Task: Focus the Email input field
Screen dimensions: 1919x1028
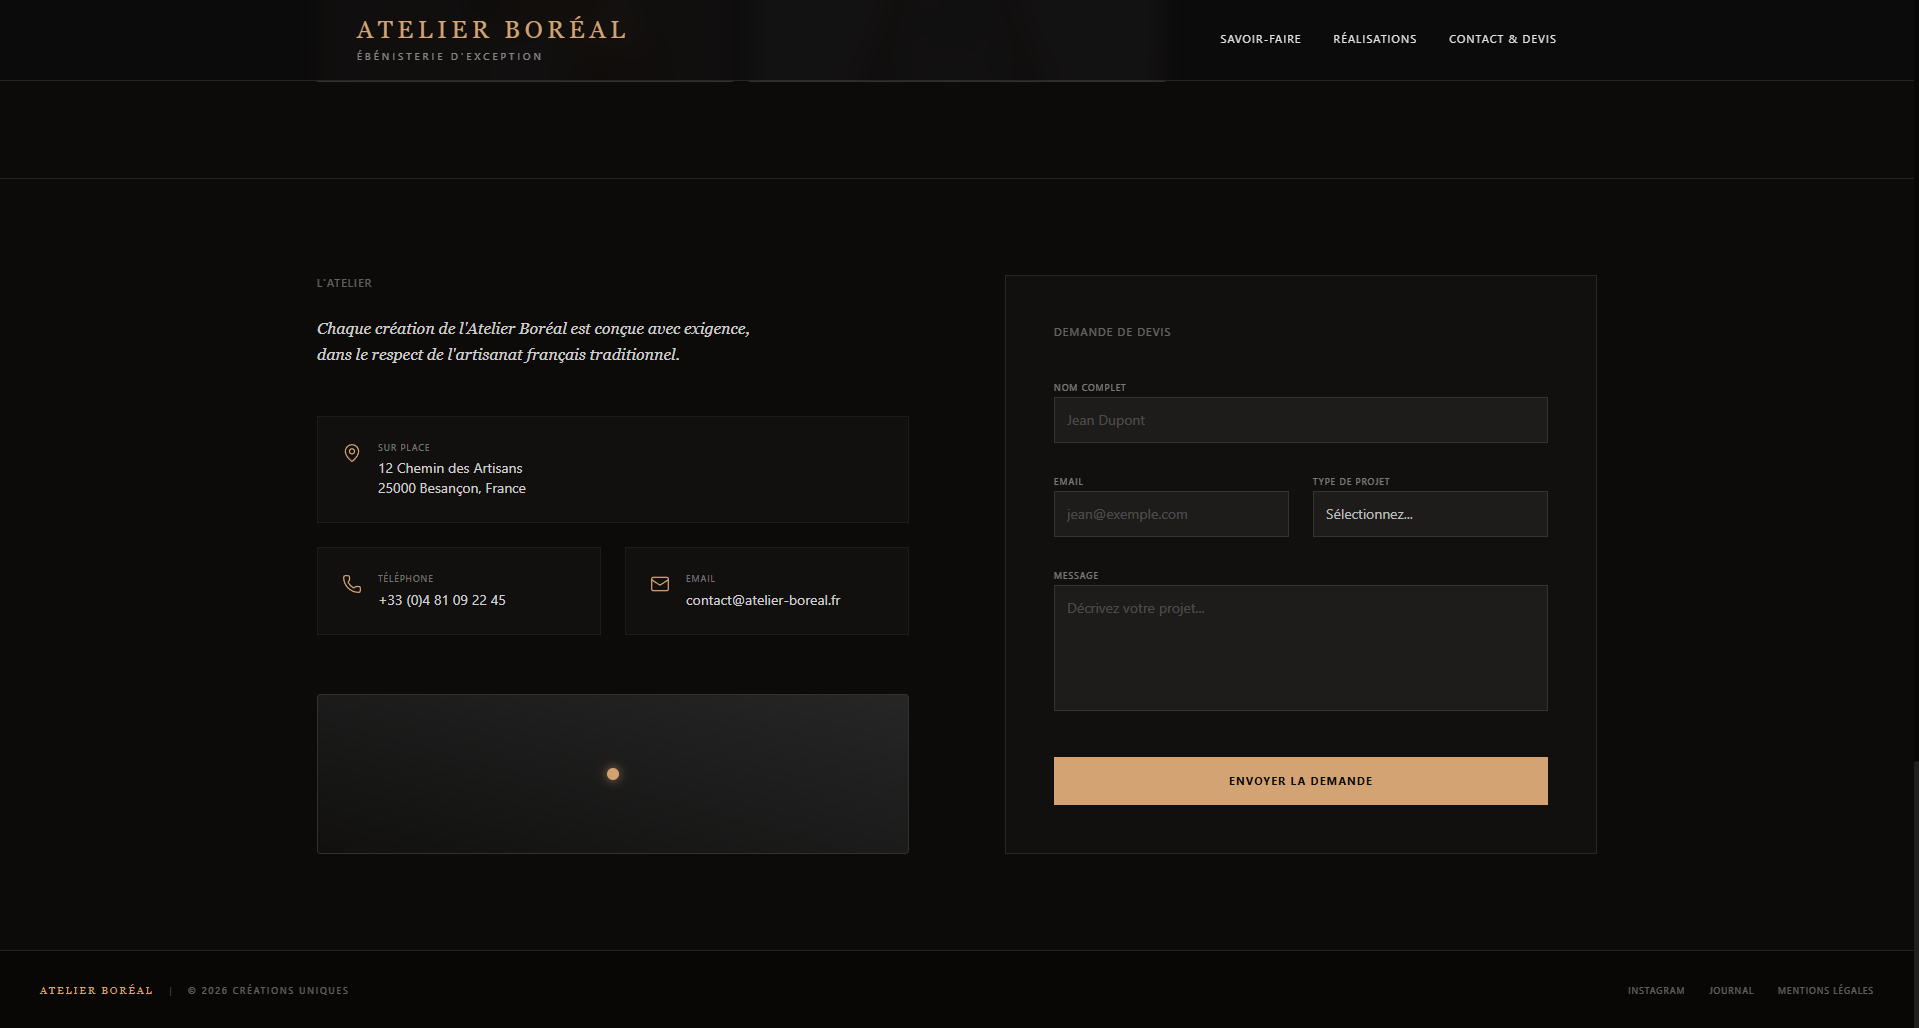Action: tap(1171, 514)
